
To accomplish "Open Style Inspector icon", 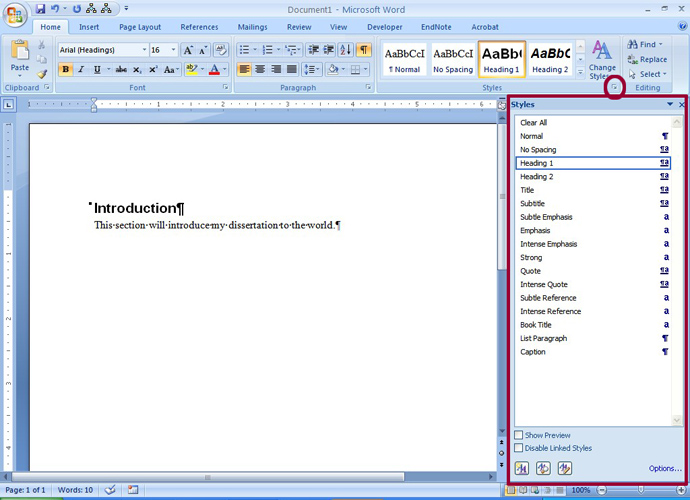I will 543,468.
